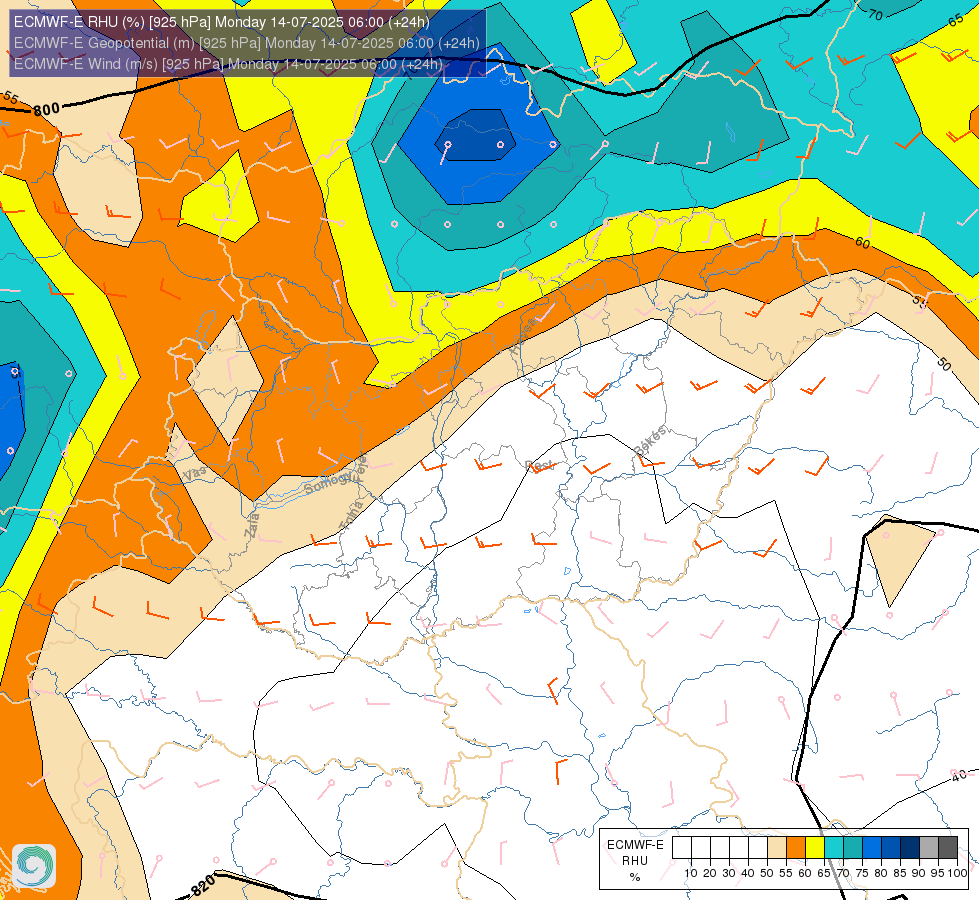Click the ECMWF swirl logo icon
Screen dimensions: 979x900
(34, 866)
